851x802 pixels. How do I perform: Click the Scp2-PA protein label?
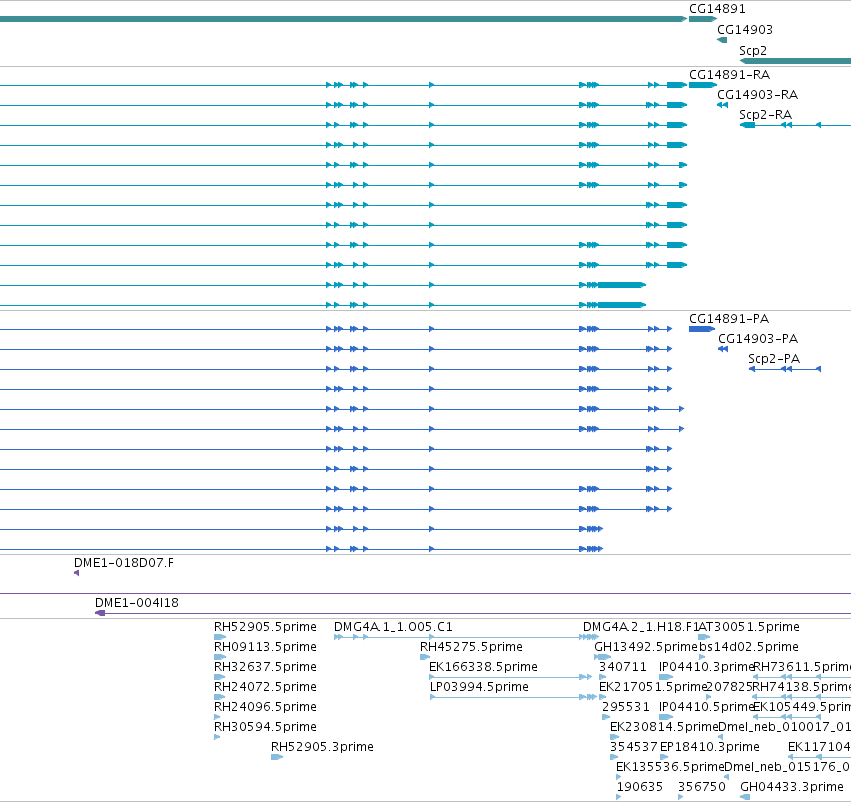(774, 359)
